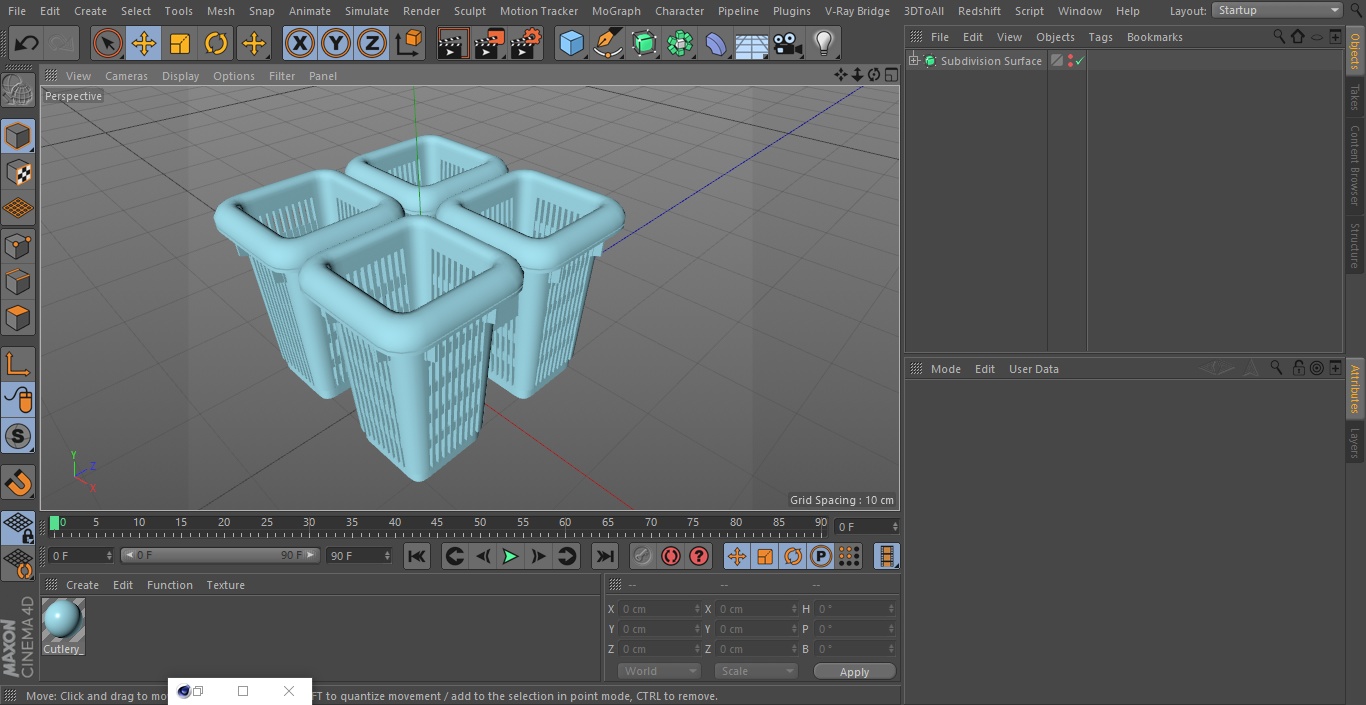Screen dimensions: 1366x705
Task: Toggle the S snapping icon
Action: (18, 437)
